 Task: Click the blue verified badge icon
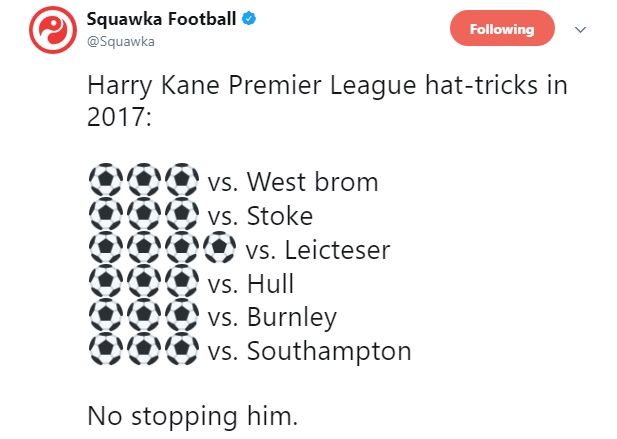coord(249,18)
